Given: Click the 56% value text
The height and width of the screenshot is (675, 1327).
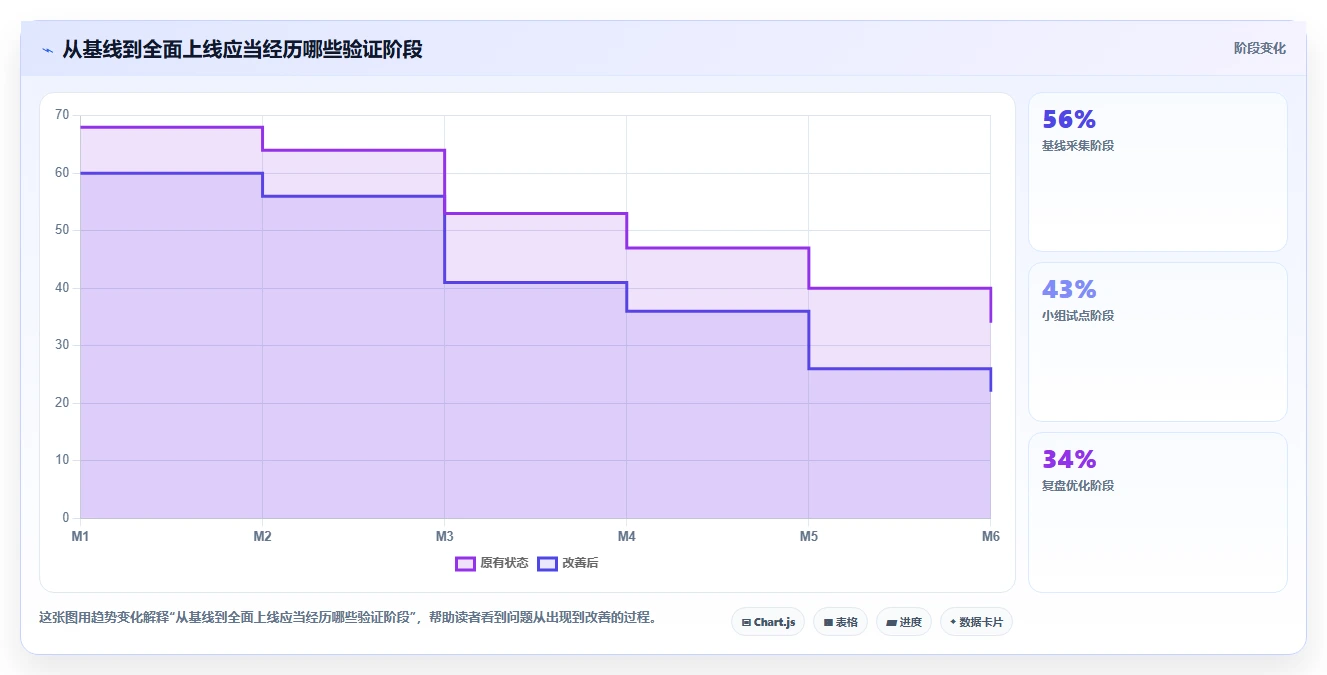Looking at the screenshot, I should point(1069,119).
